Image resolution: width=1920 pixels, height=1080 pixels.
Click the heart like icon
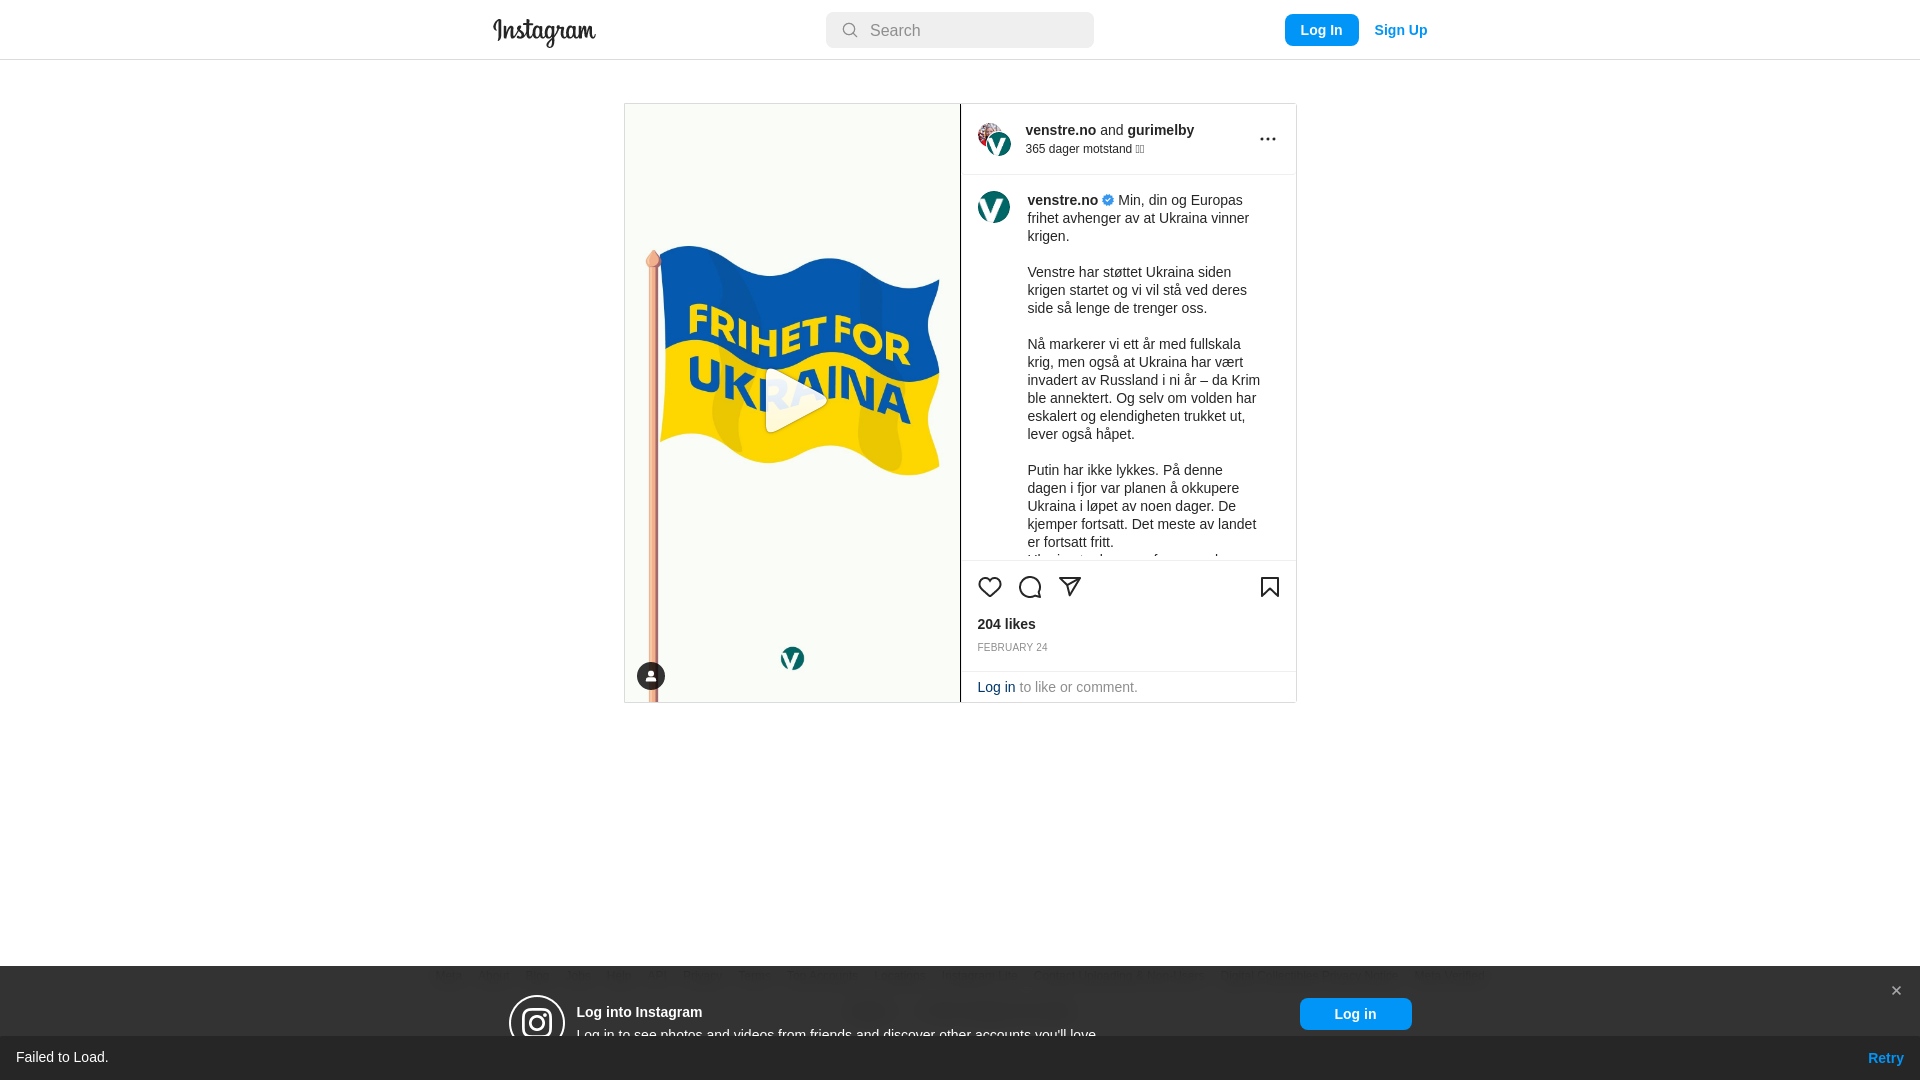(x=990, y=587)
